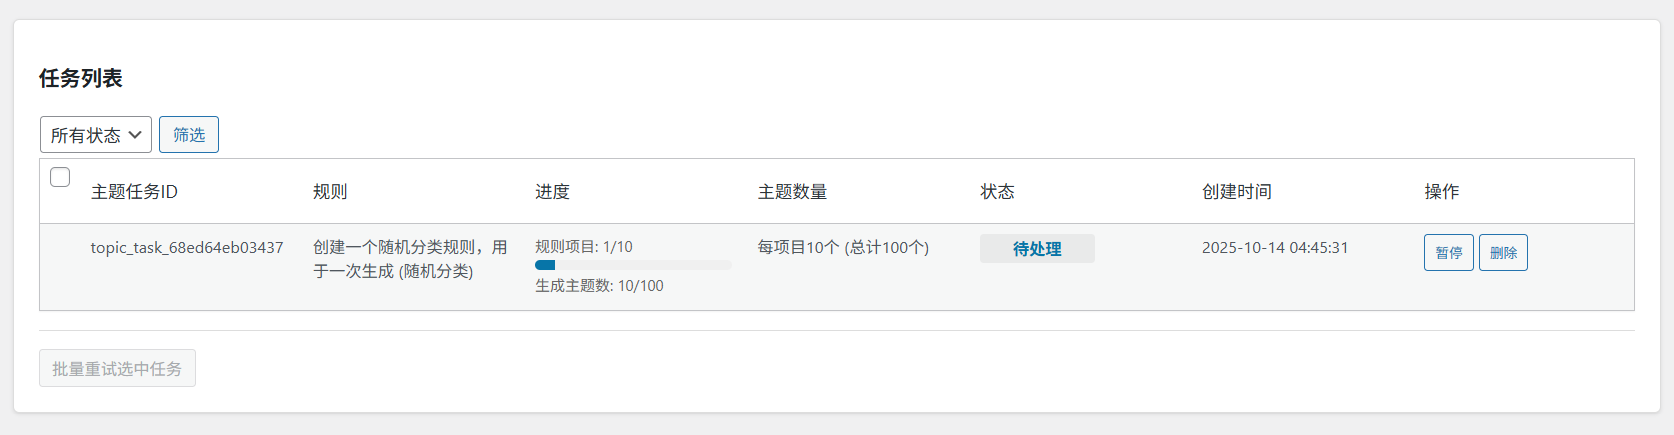Click the 待处理 status badge

[x=1037, y=249]
